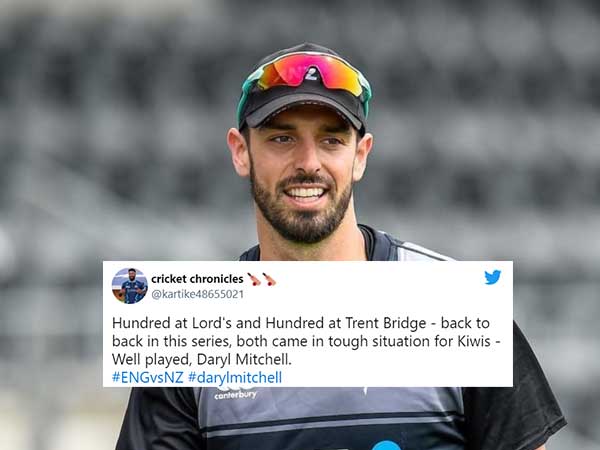Select the word "Lord's" in the tweet
Viewport: 600px width, 450px height.
tap(212, 323)
